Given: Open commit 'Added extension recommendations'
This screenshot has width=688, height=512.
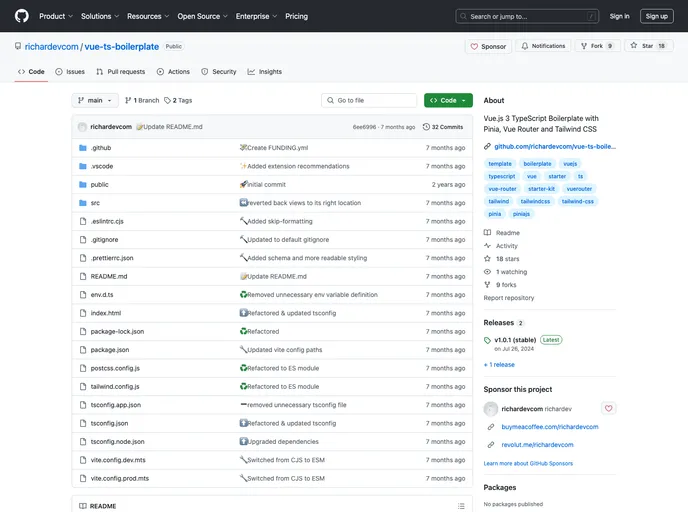Looking at the screenshot, I should (298, 166).
